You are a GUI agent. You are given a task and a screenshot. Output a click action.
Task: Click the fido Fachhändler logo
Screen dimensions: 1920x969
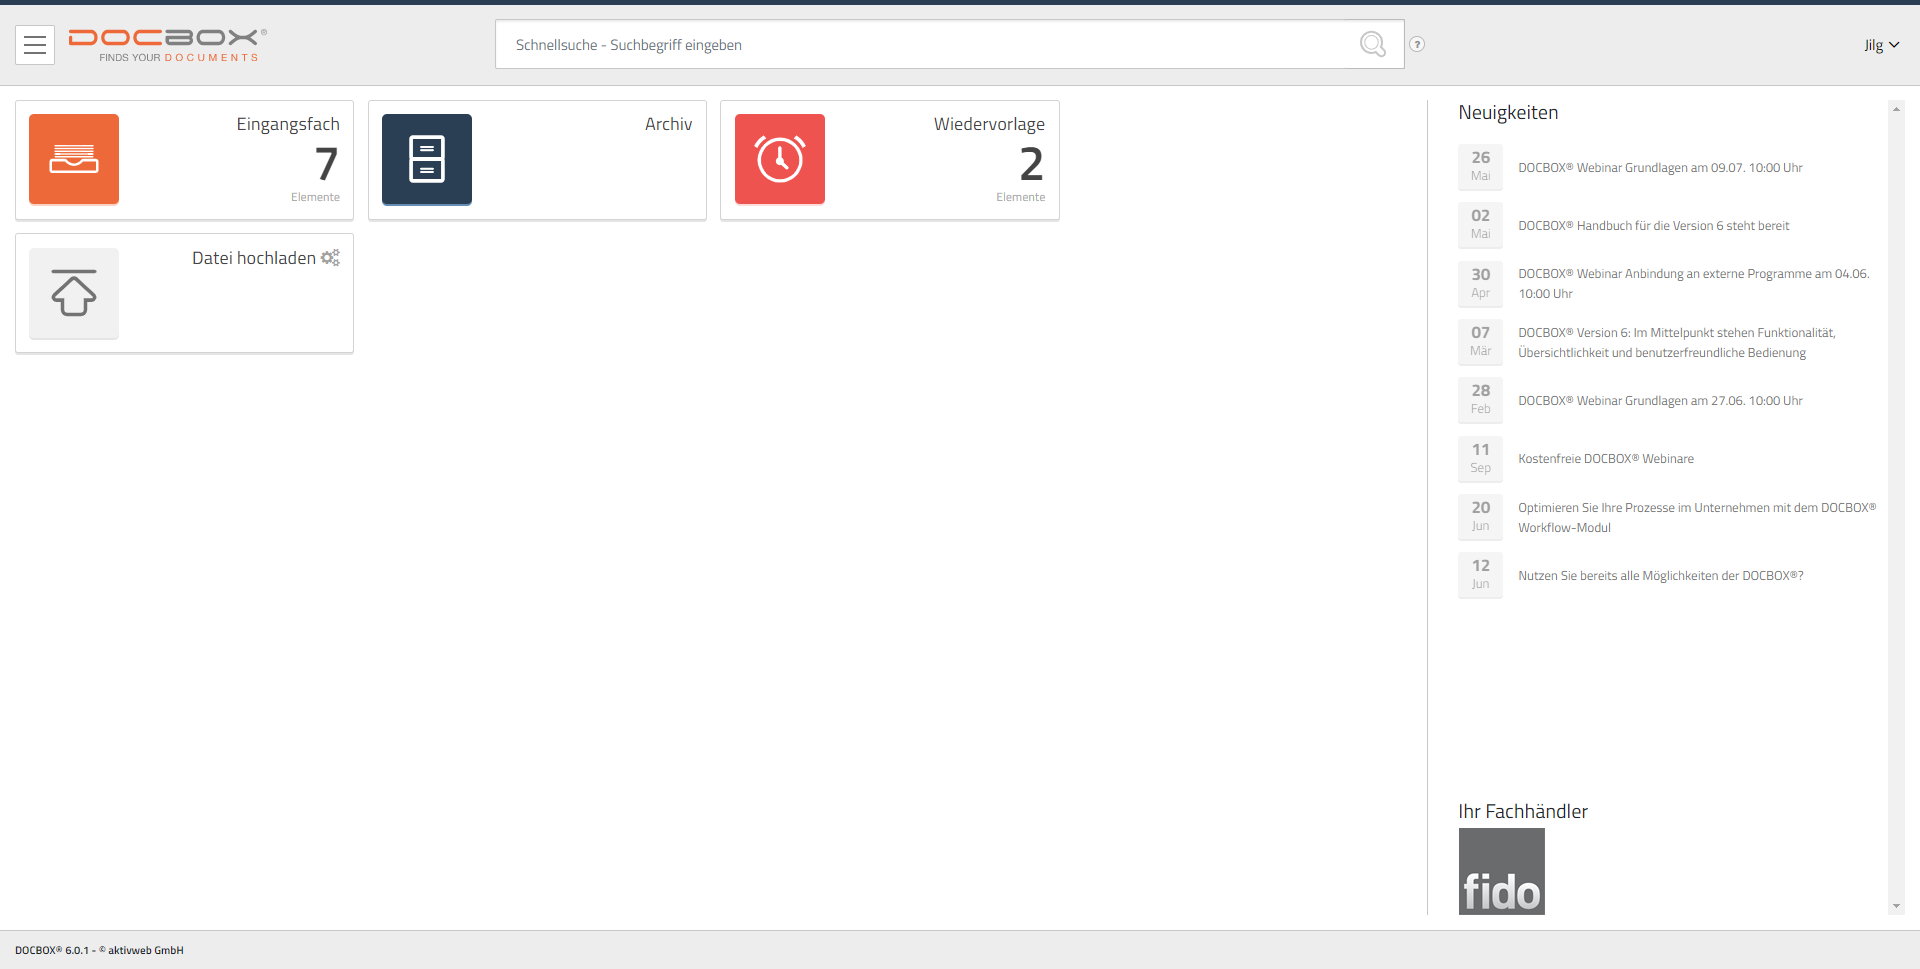1501,871
